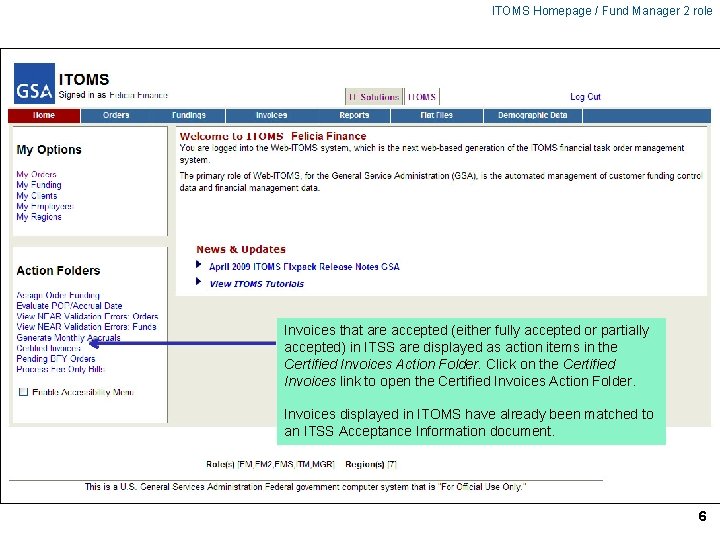This screenshot has height=540, width=720.
Task: Open the Certified Invoices action folder
Action: [49, 348]
